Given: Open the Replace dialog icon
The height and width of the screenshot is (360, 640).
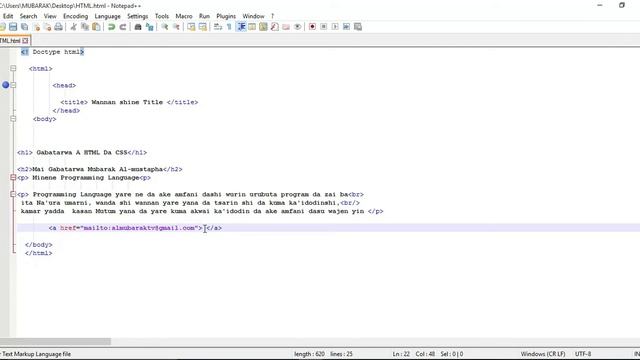Looking at the screenshot, I should (149, 27).
